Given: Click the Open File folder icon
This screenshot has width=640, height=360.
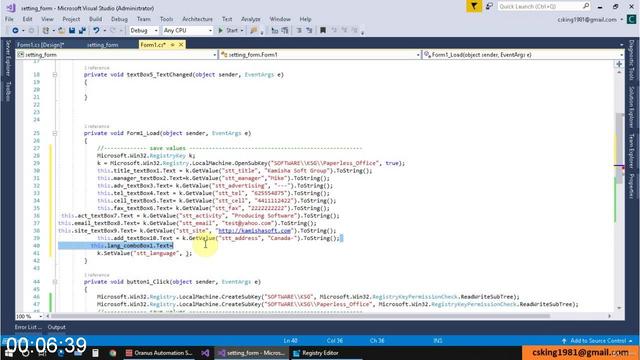Looking at the screenshot, I should [x=62, y=31].
